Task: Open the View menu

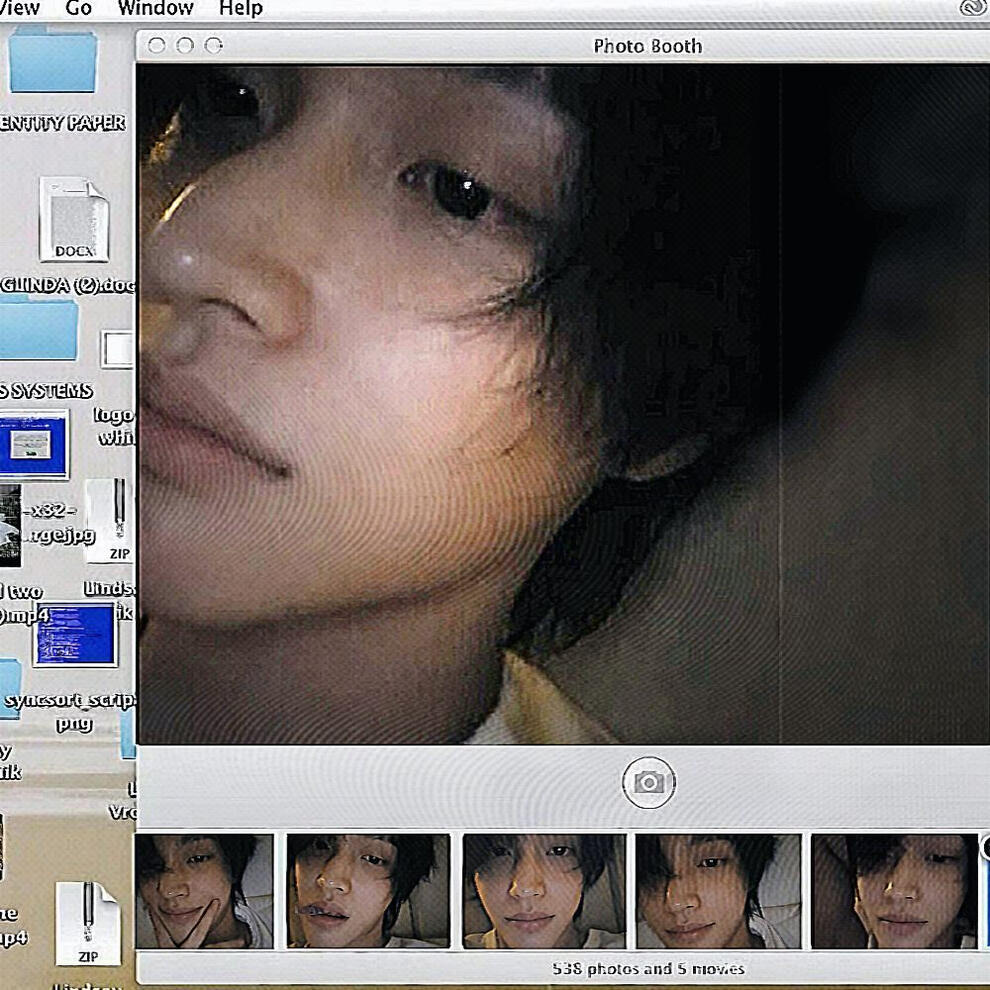Action: [x=20, y=9]
